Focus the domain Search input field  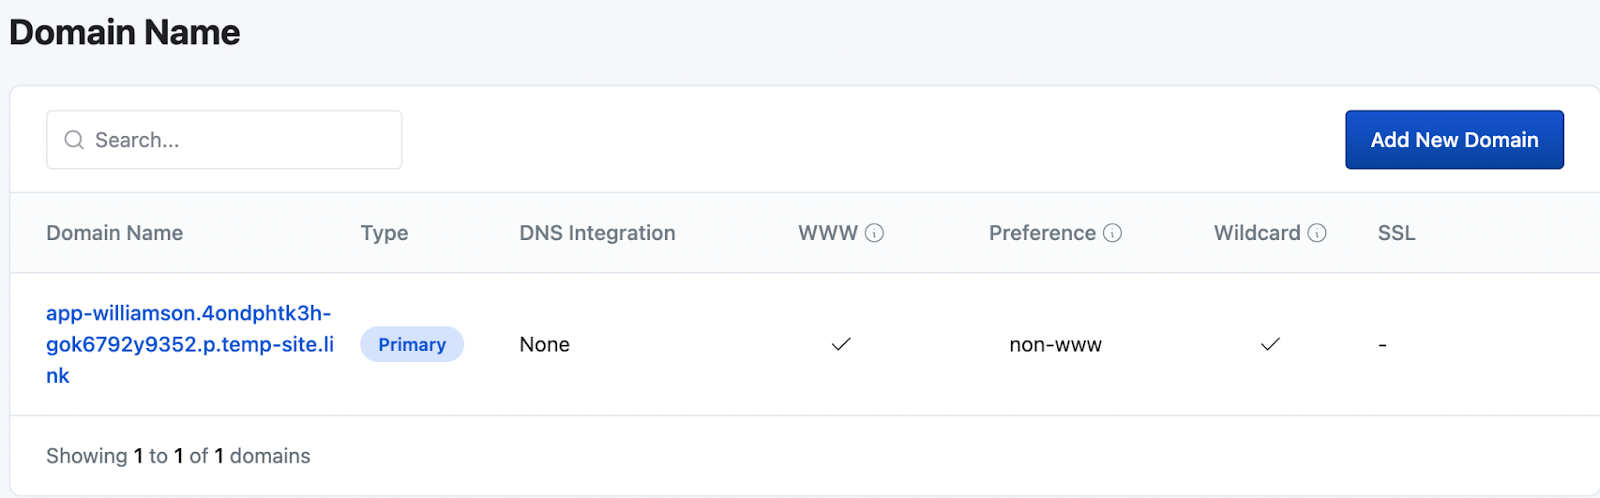click(240, 140)
